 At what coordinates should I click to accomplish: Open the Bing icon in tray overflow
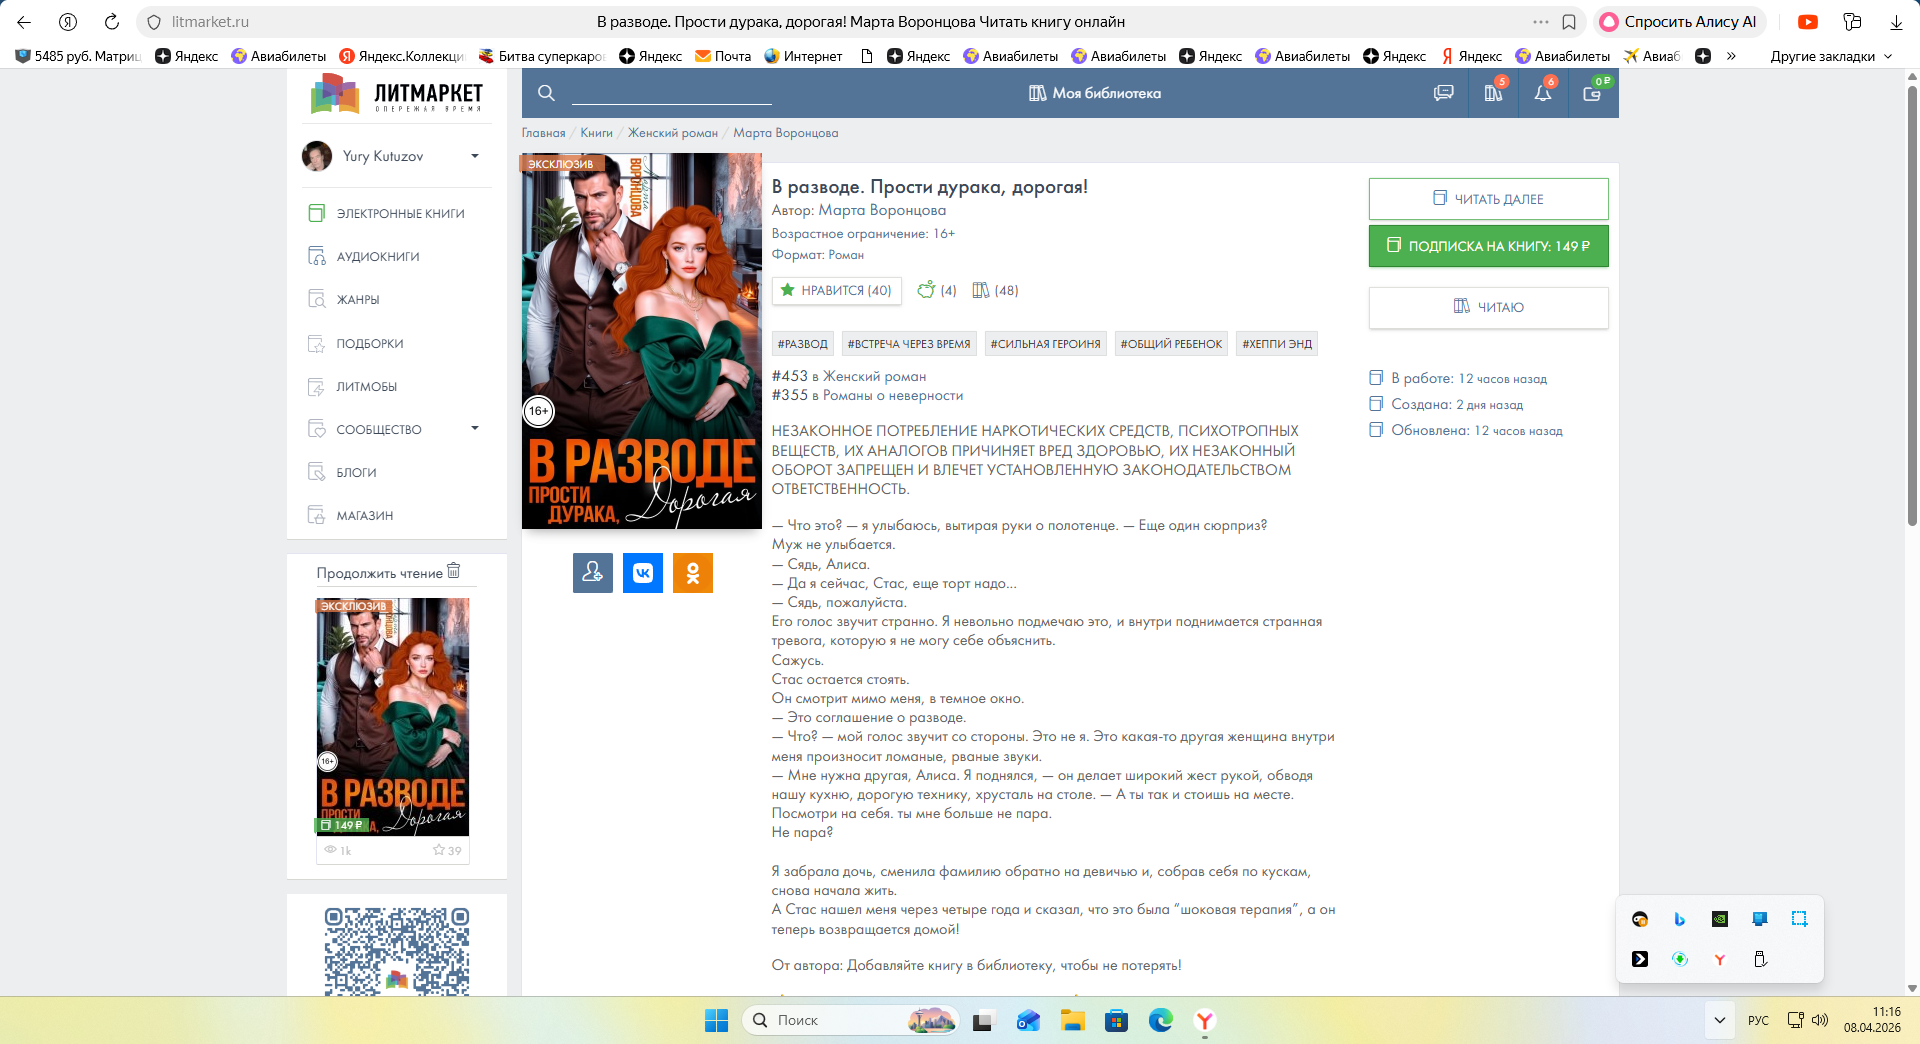tap(1680, 919)
